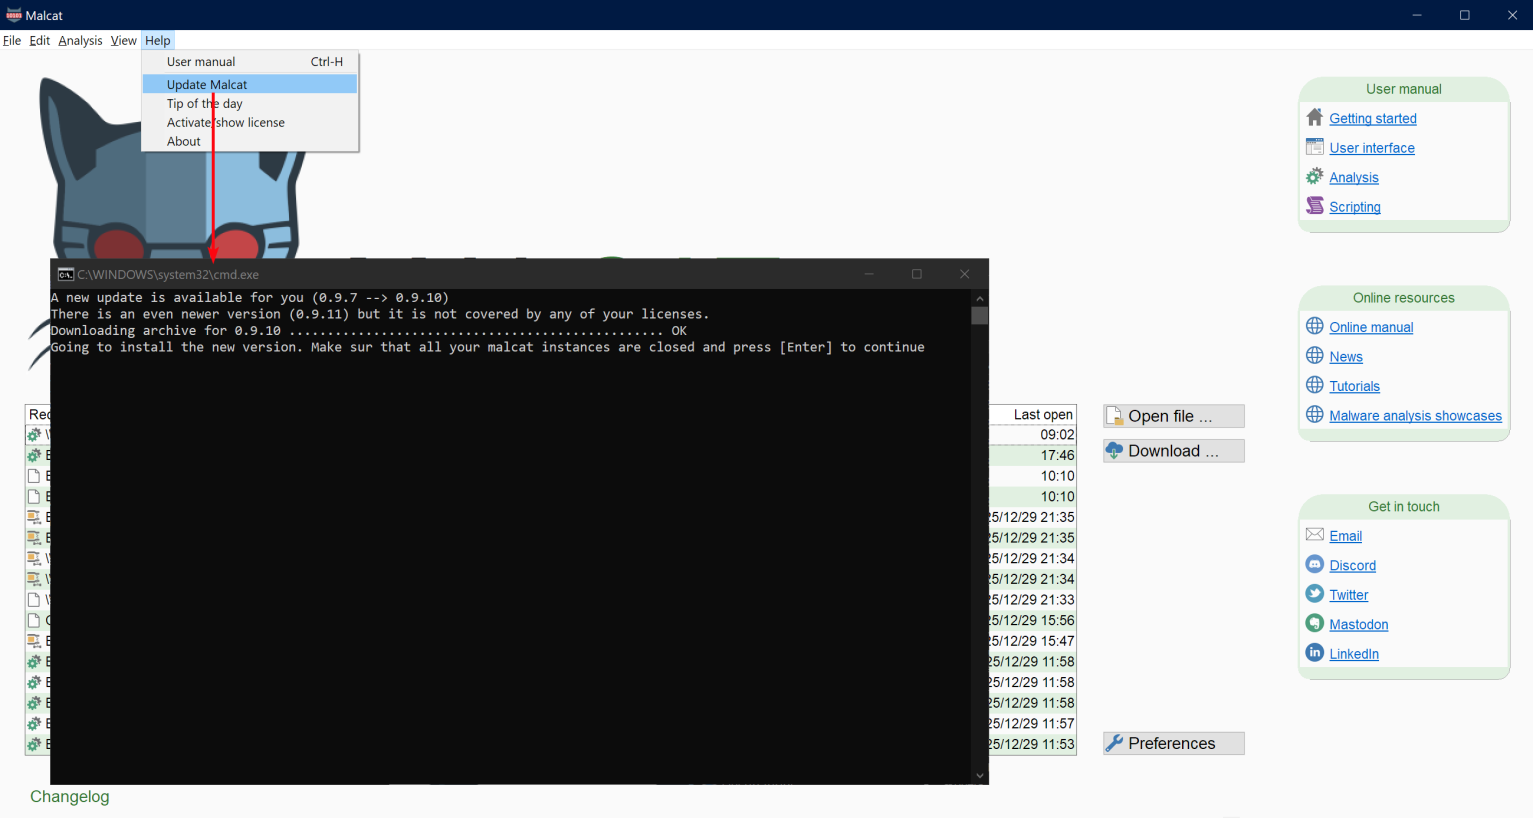The width and height of the screenshot is (1533, 818).
Task: Click the cloud icon on Download button
Action: 1115,450
